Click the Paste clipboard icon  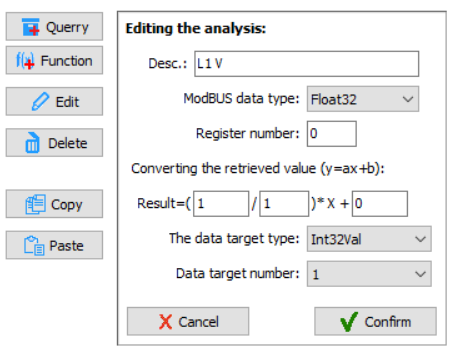[34, 246]
